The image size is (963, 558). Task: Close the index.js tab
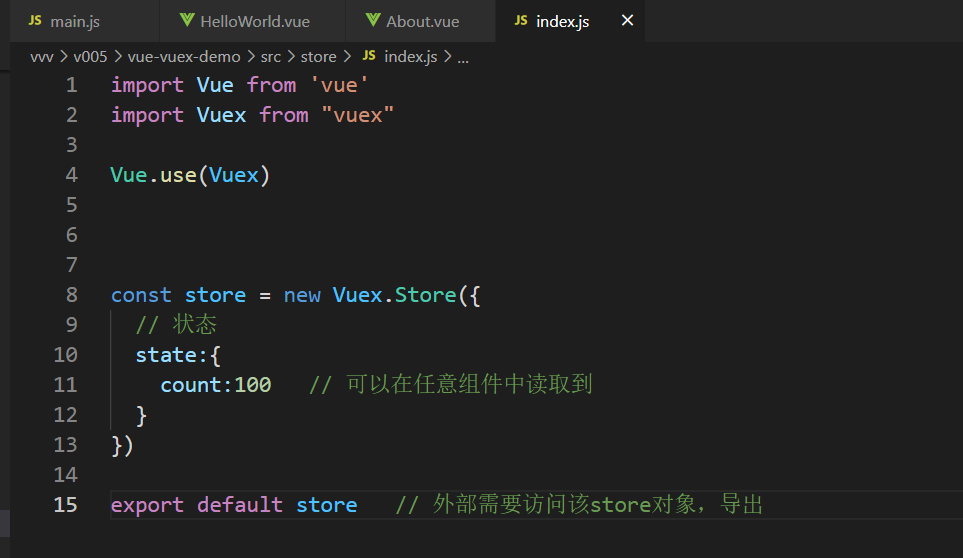pos(627,20)
